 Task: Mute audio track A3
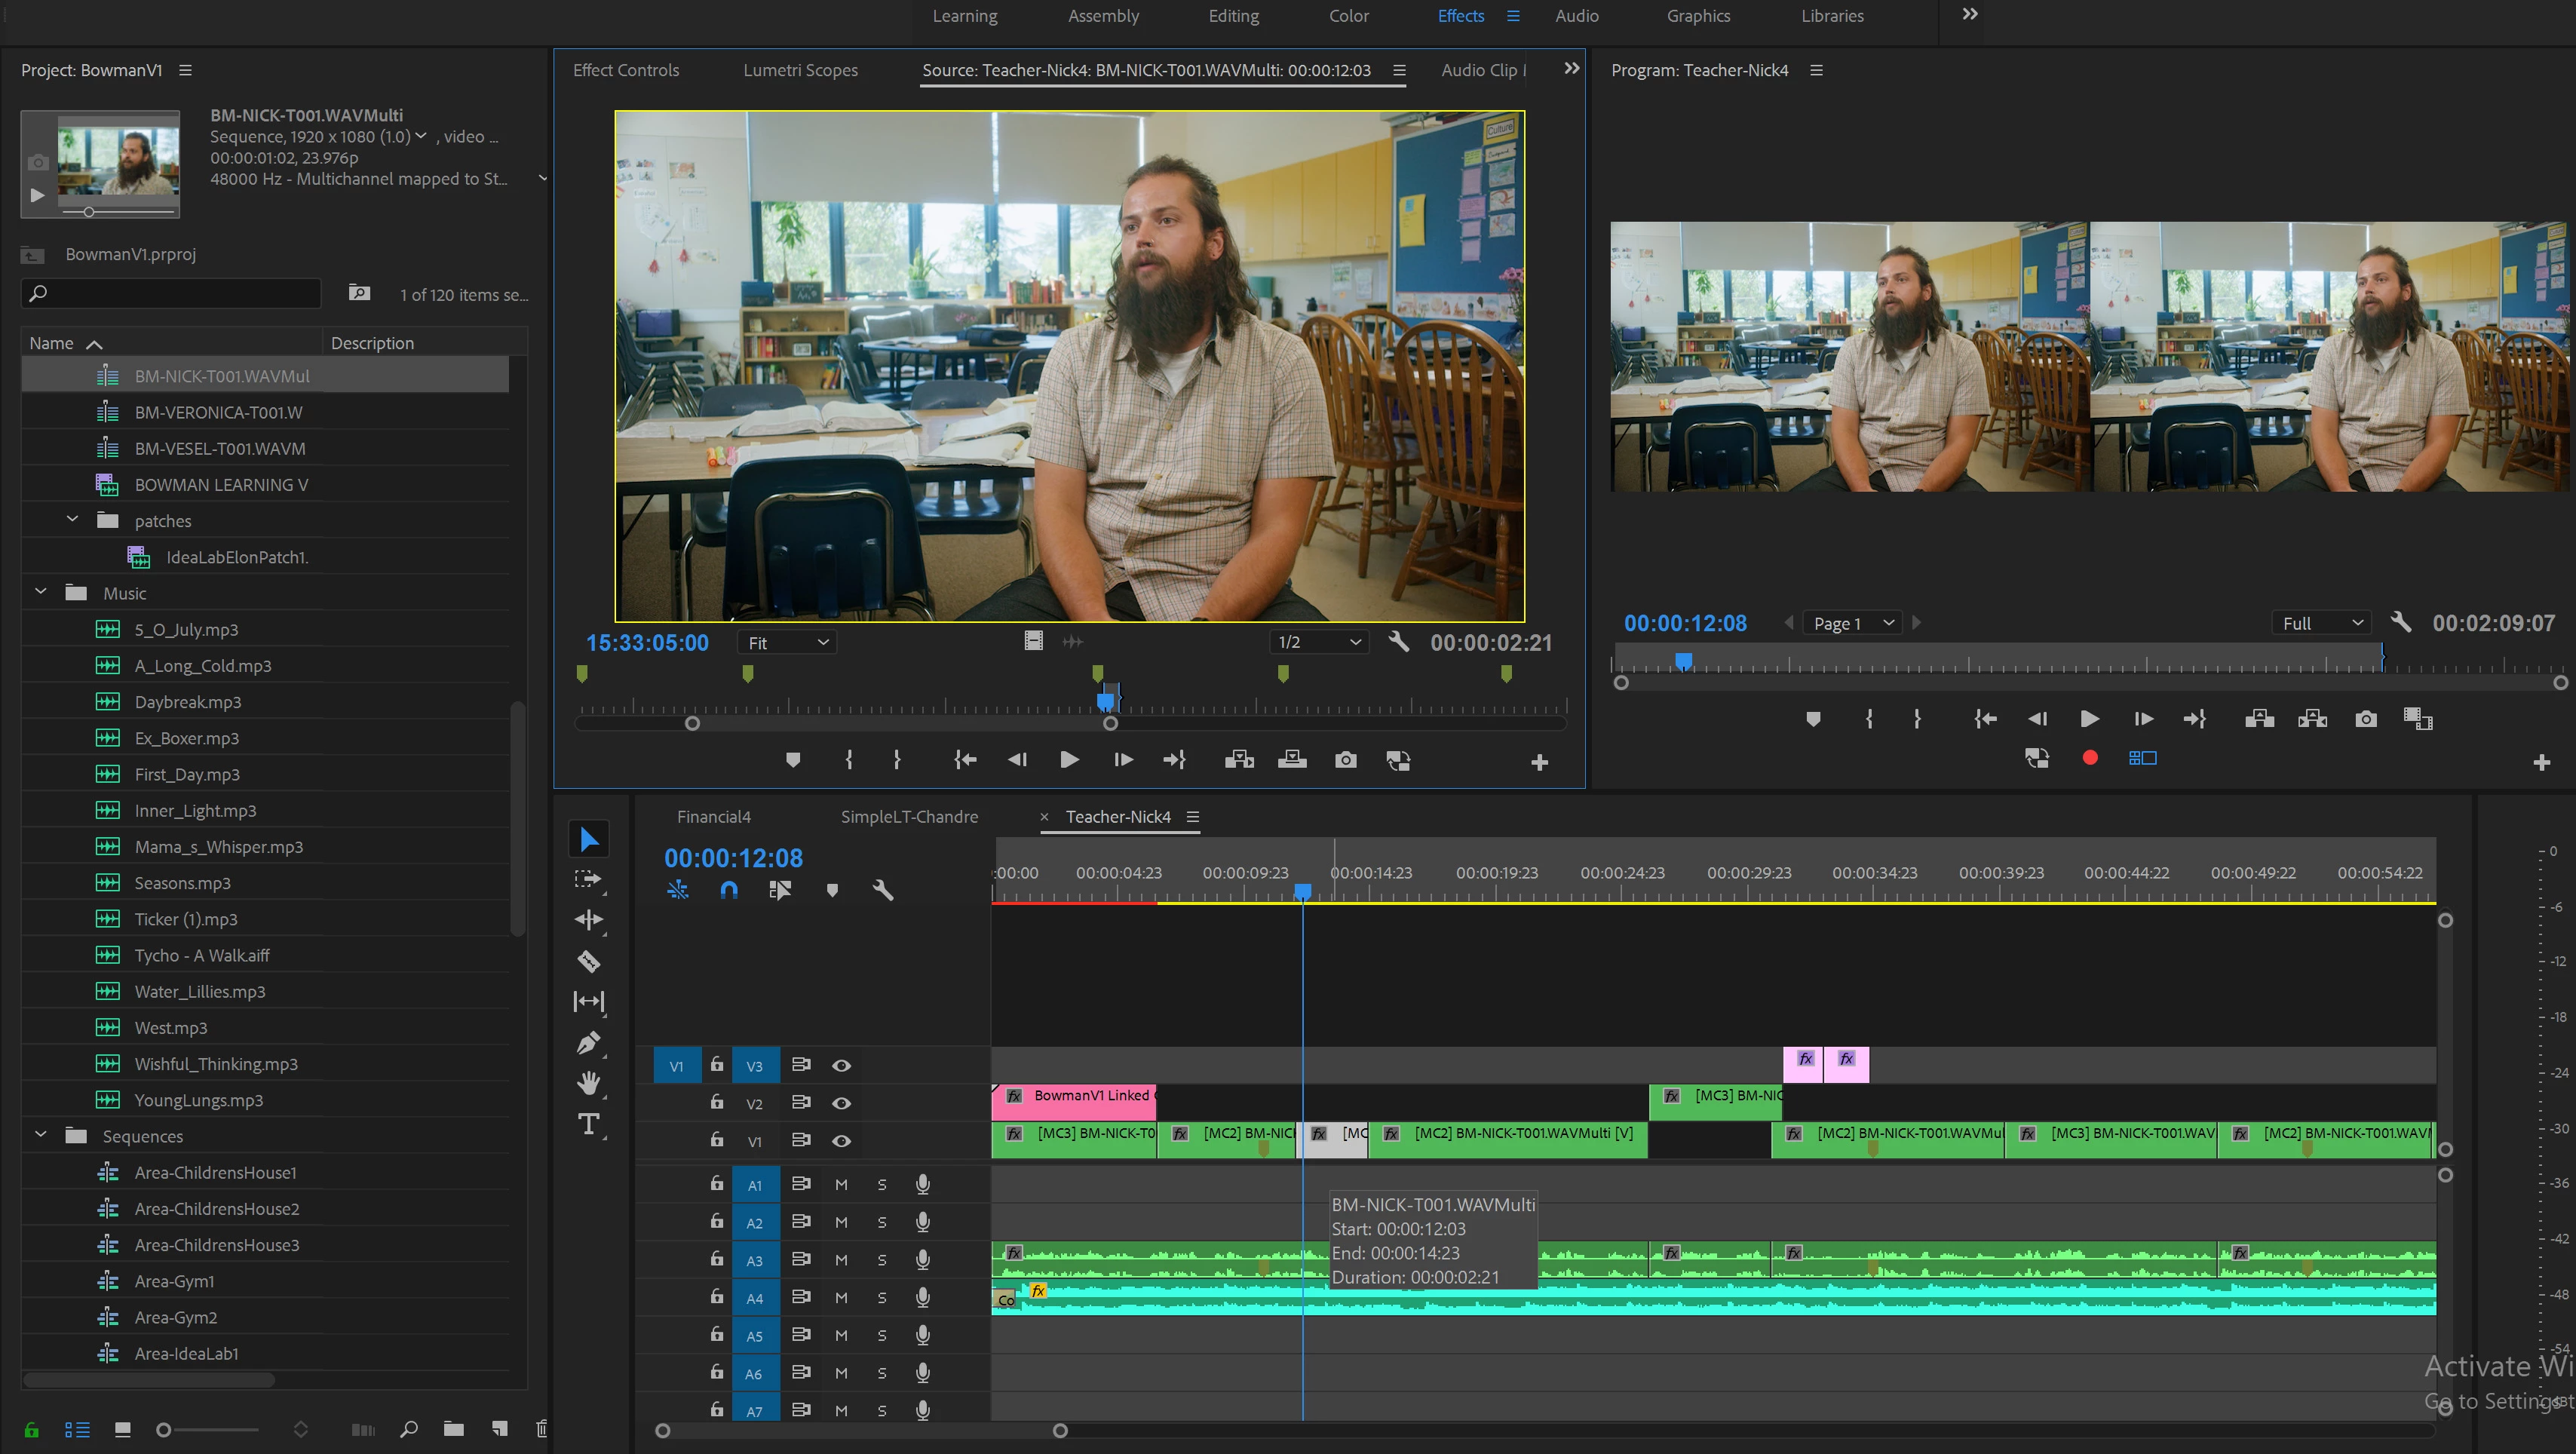click(841, 1260)
